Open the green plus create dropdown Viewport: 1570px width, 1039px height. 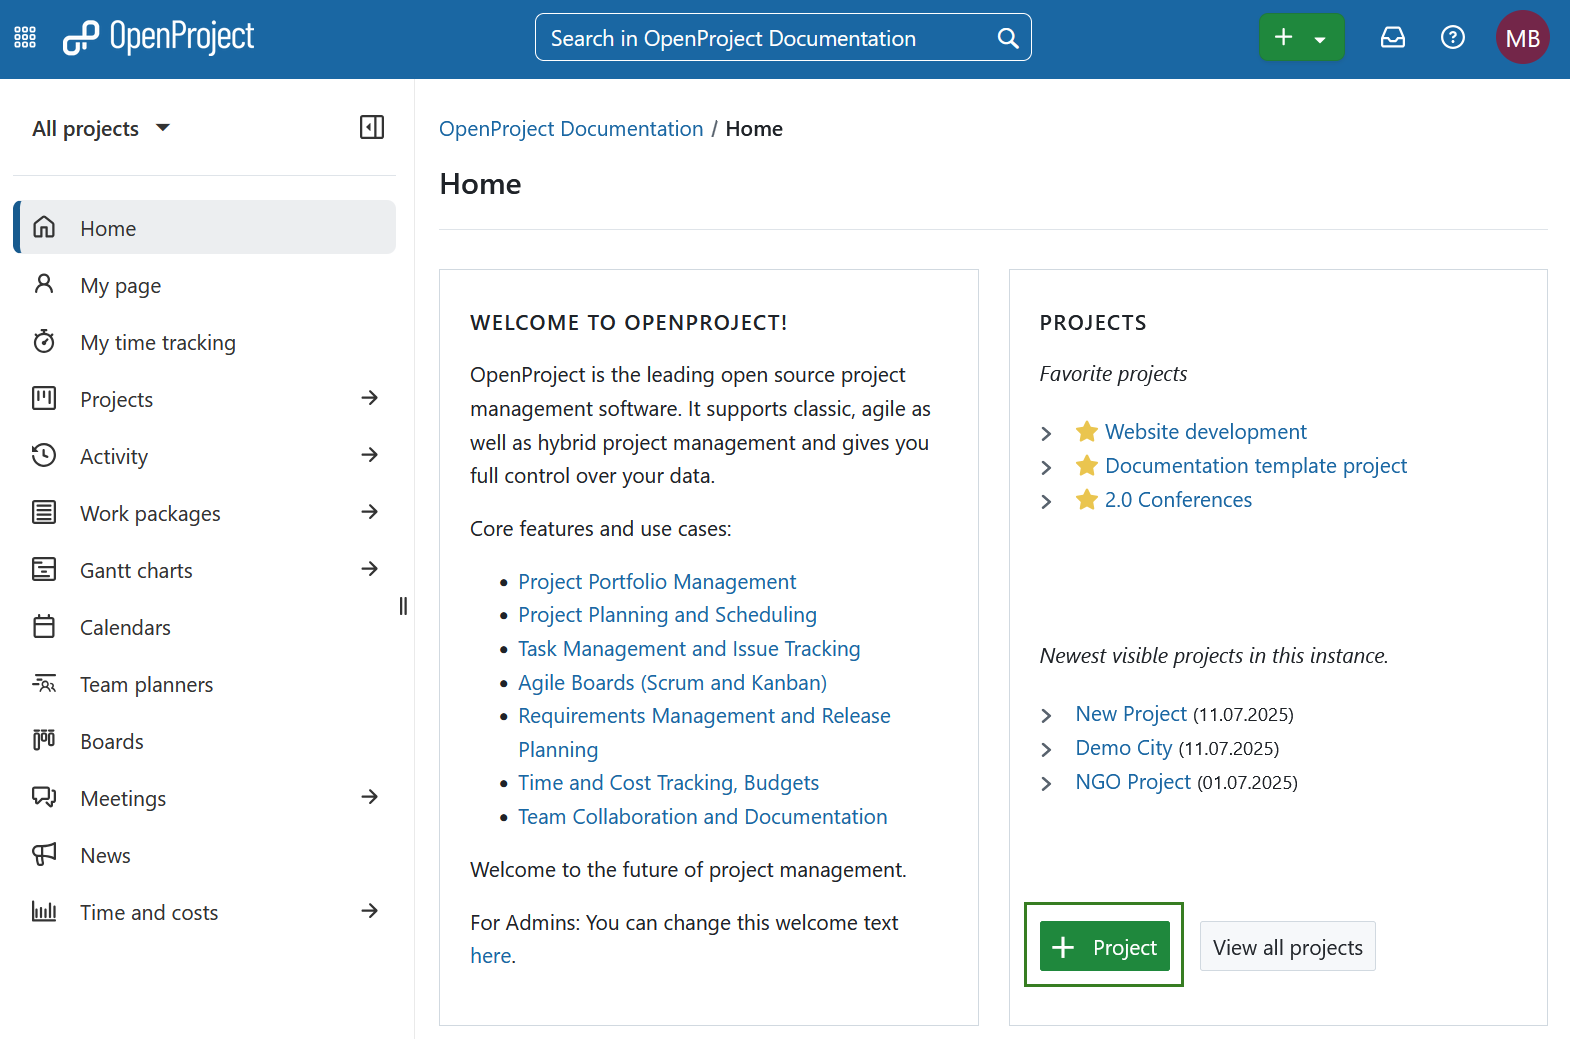pyautogui.click(x=1301, y=38)
